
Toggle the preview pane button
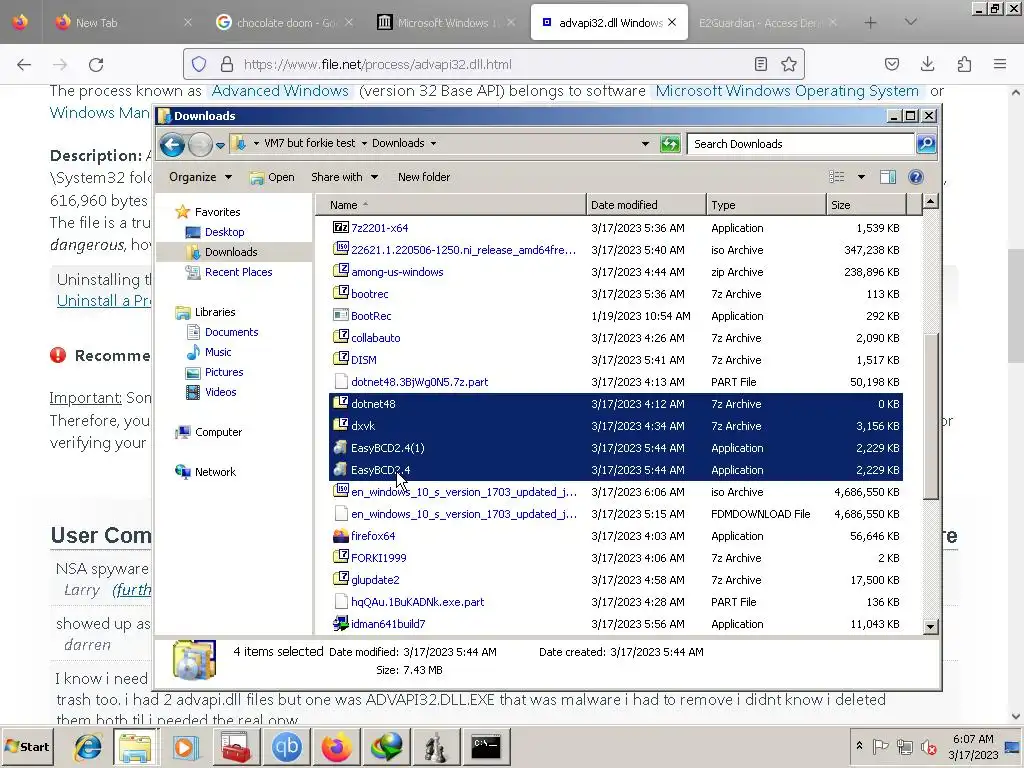(888, 177)
